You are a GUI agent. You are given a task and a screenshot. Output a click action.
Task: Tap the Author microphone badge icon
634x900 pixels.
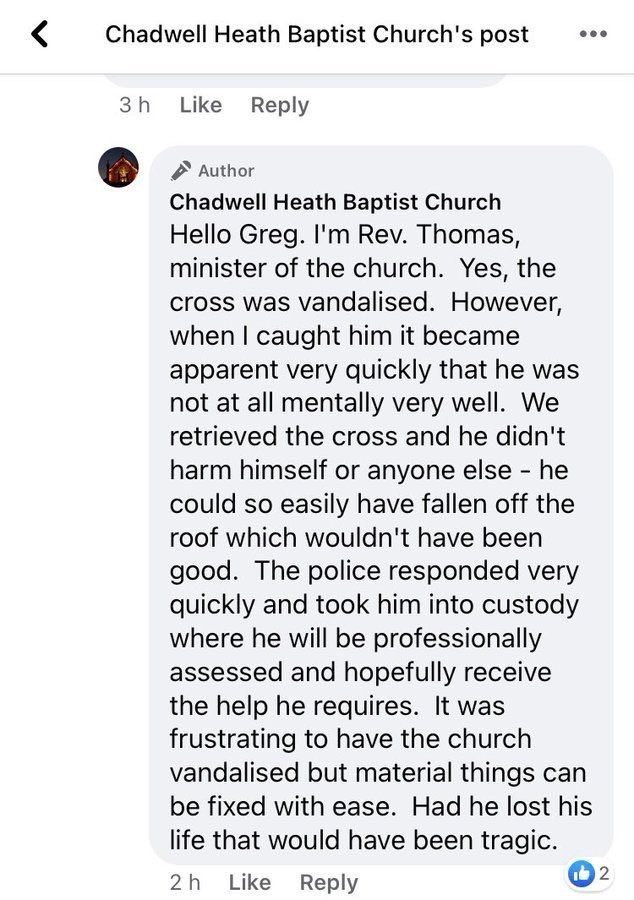(x=180, y=170)
